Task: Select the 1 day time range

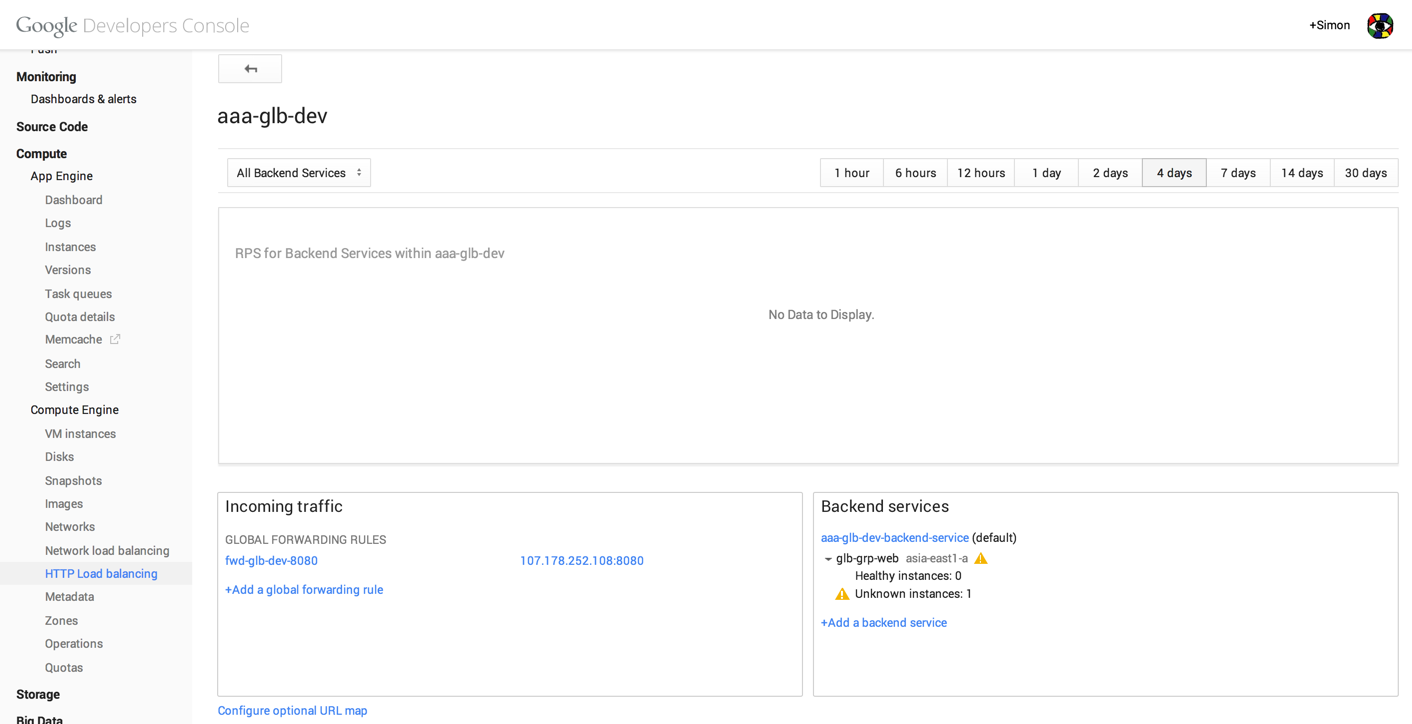Action: [x=1047, y=173]
